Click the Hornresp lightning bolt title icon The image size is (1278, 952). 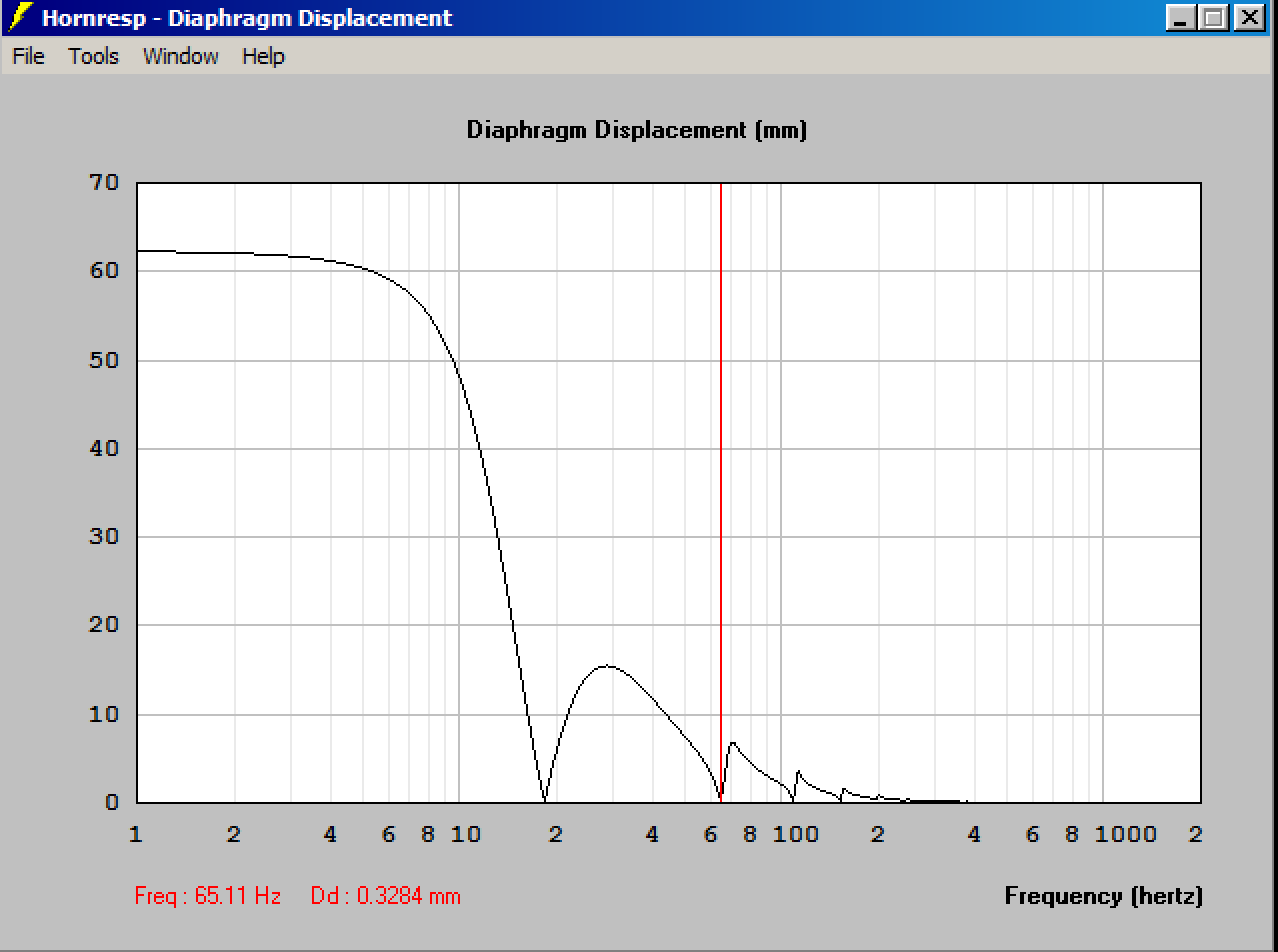[x=19, y=18]
